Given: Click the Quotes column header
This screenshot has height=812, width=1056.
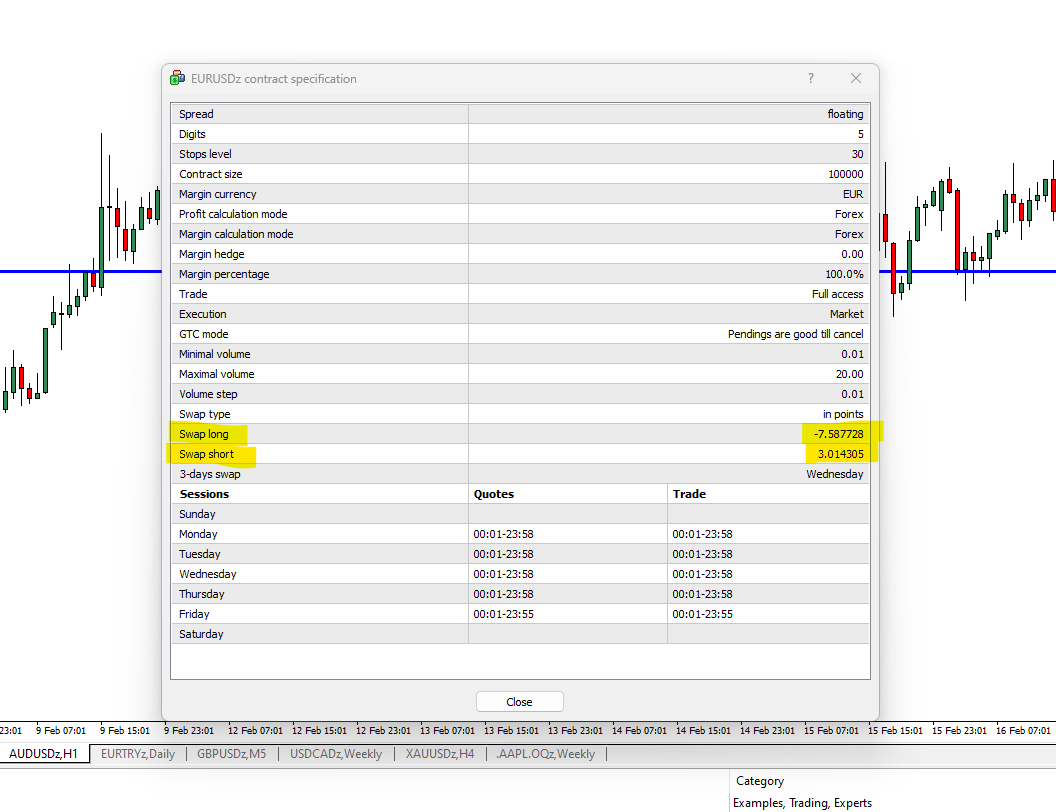Looking at the screenshot, I should click(494, 494).
